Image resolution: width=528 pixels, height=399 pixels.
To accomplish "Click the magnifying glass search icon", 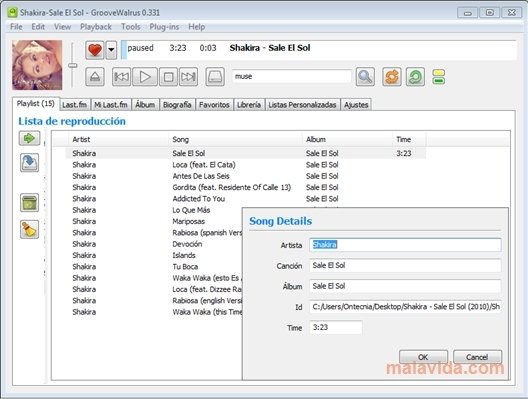I will click(365, 77).
